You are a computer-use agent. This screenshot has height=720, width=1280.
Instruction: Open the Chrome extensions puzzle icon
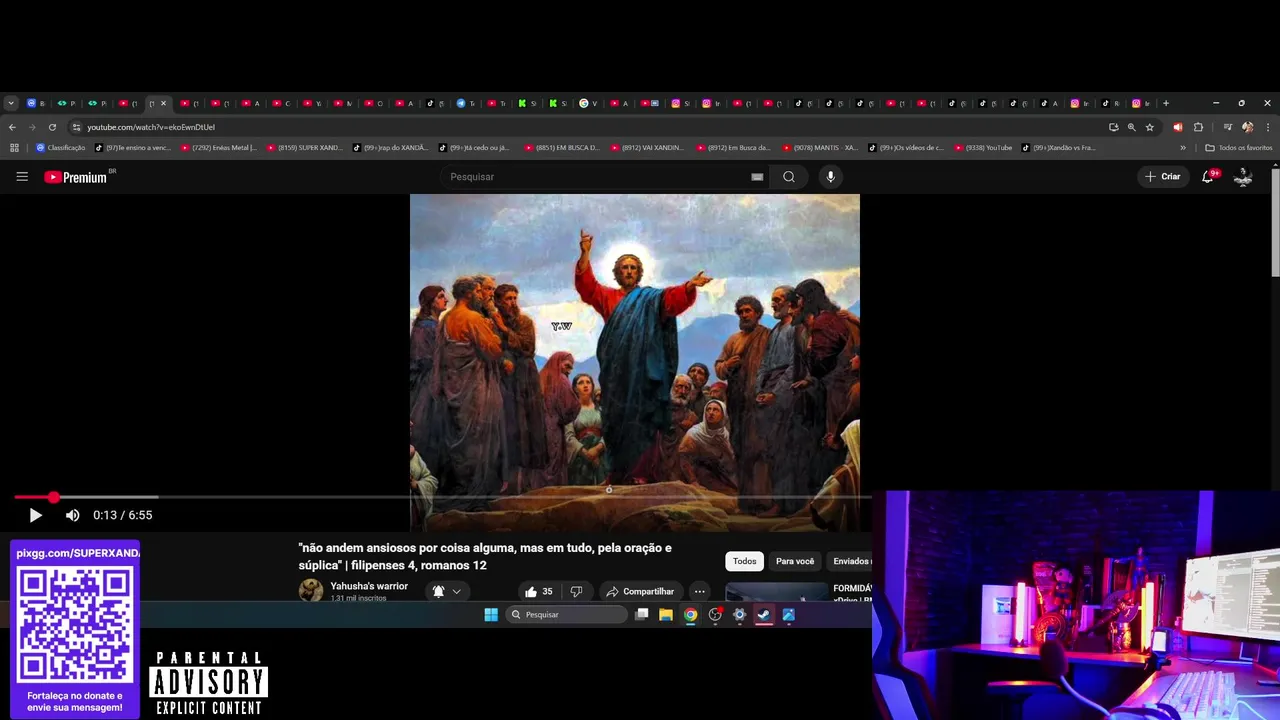pyautogui.click(x=1198, y=127)
